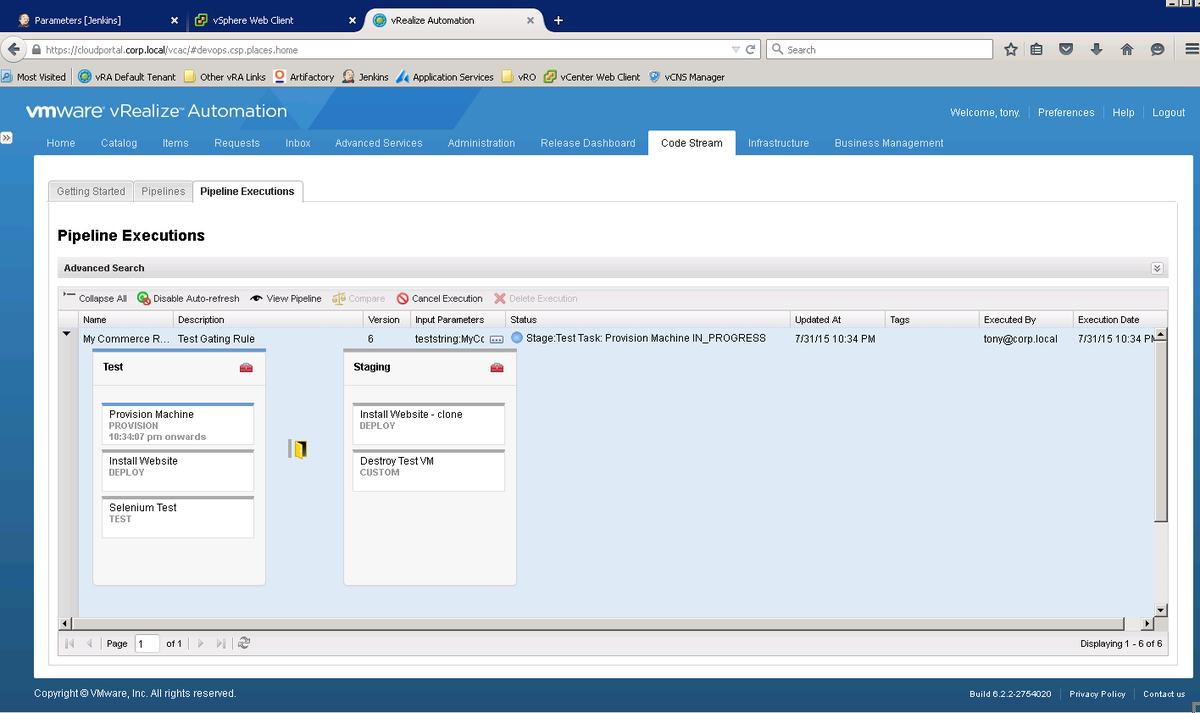Disable Auto-refresh in the toolbar

pyautogui.click(x=188, y=298)
